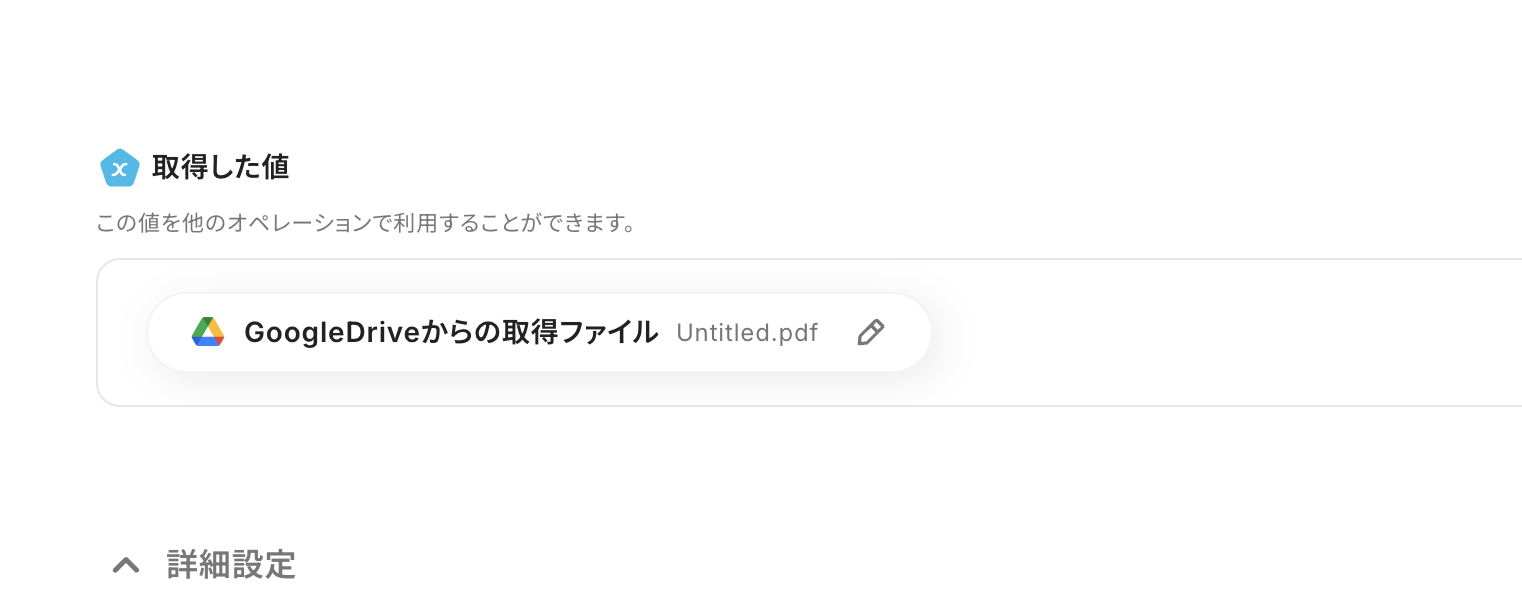Collapse 詳細設定 using the chevron arrow
Screen dimensions: 1522x596
point(126,565)
